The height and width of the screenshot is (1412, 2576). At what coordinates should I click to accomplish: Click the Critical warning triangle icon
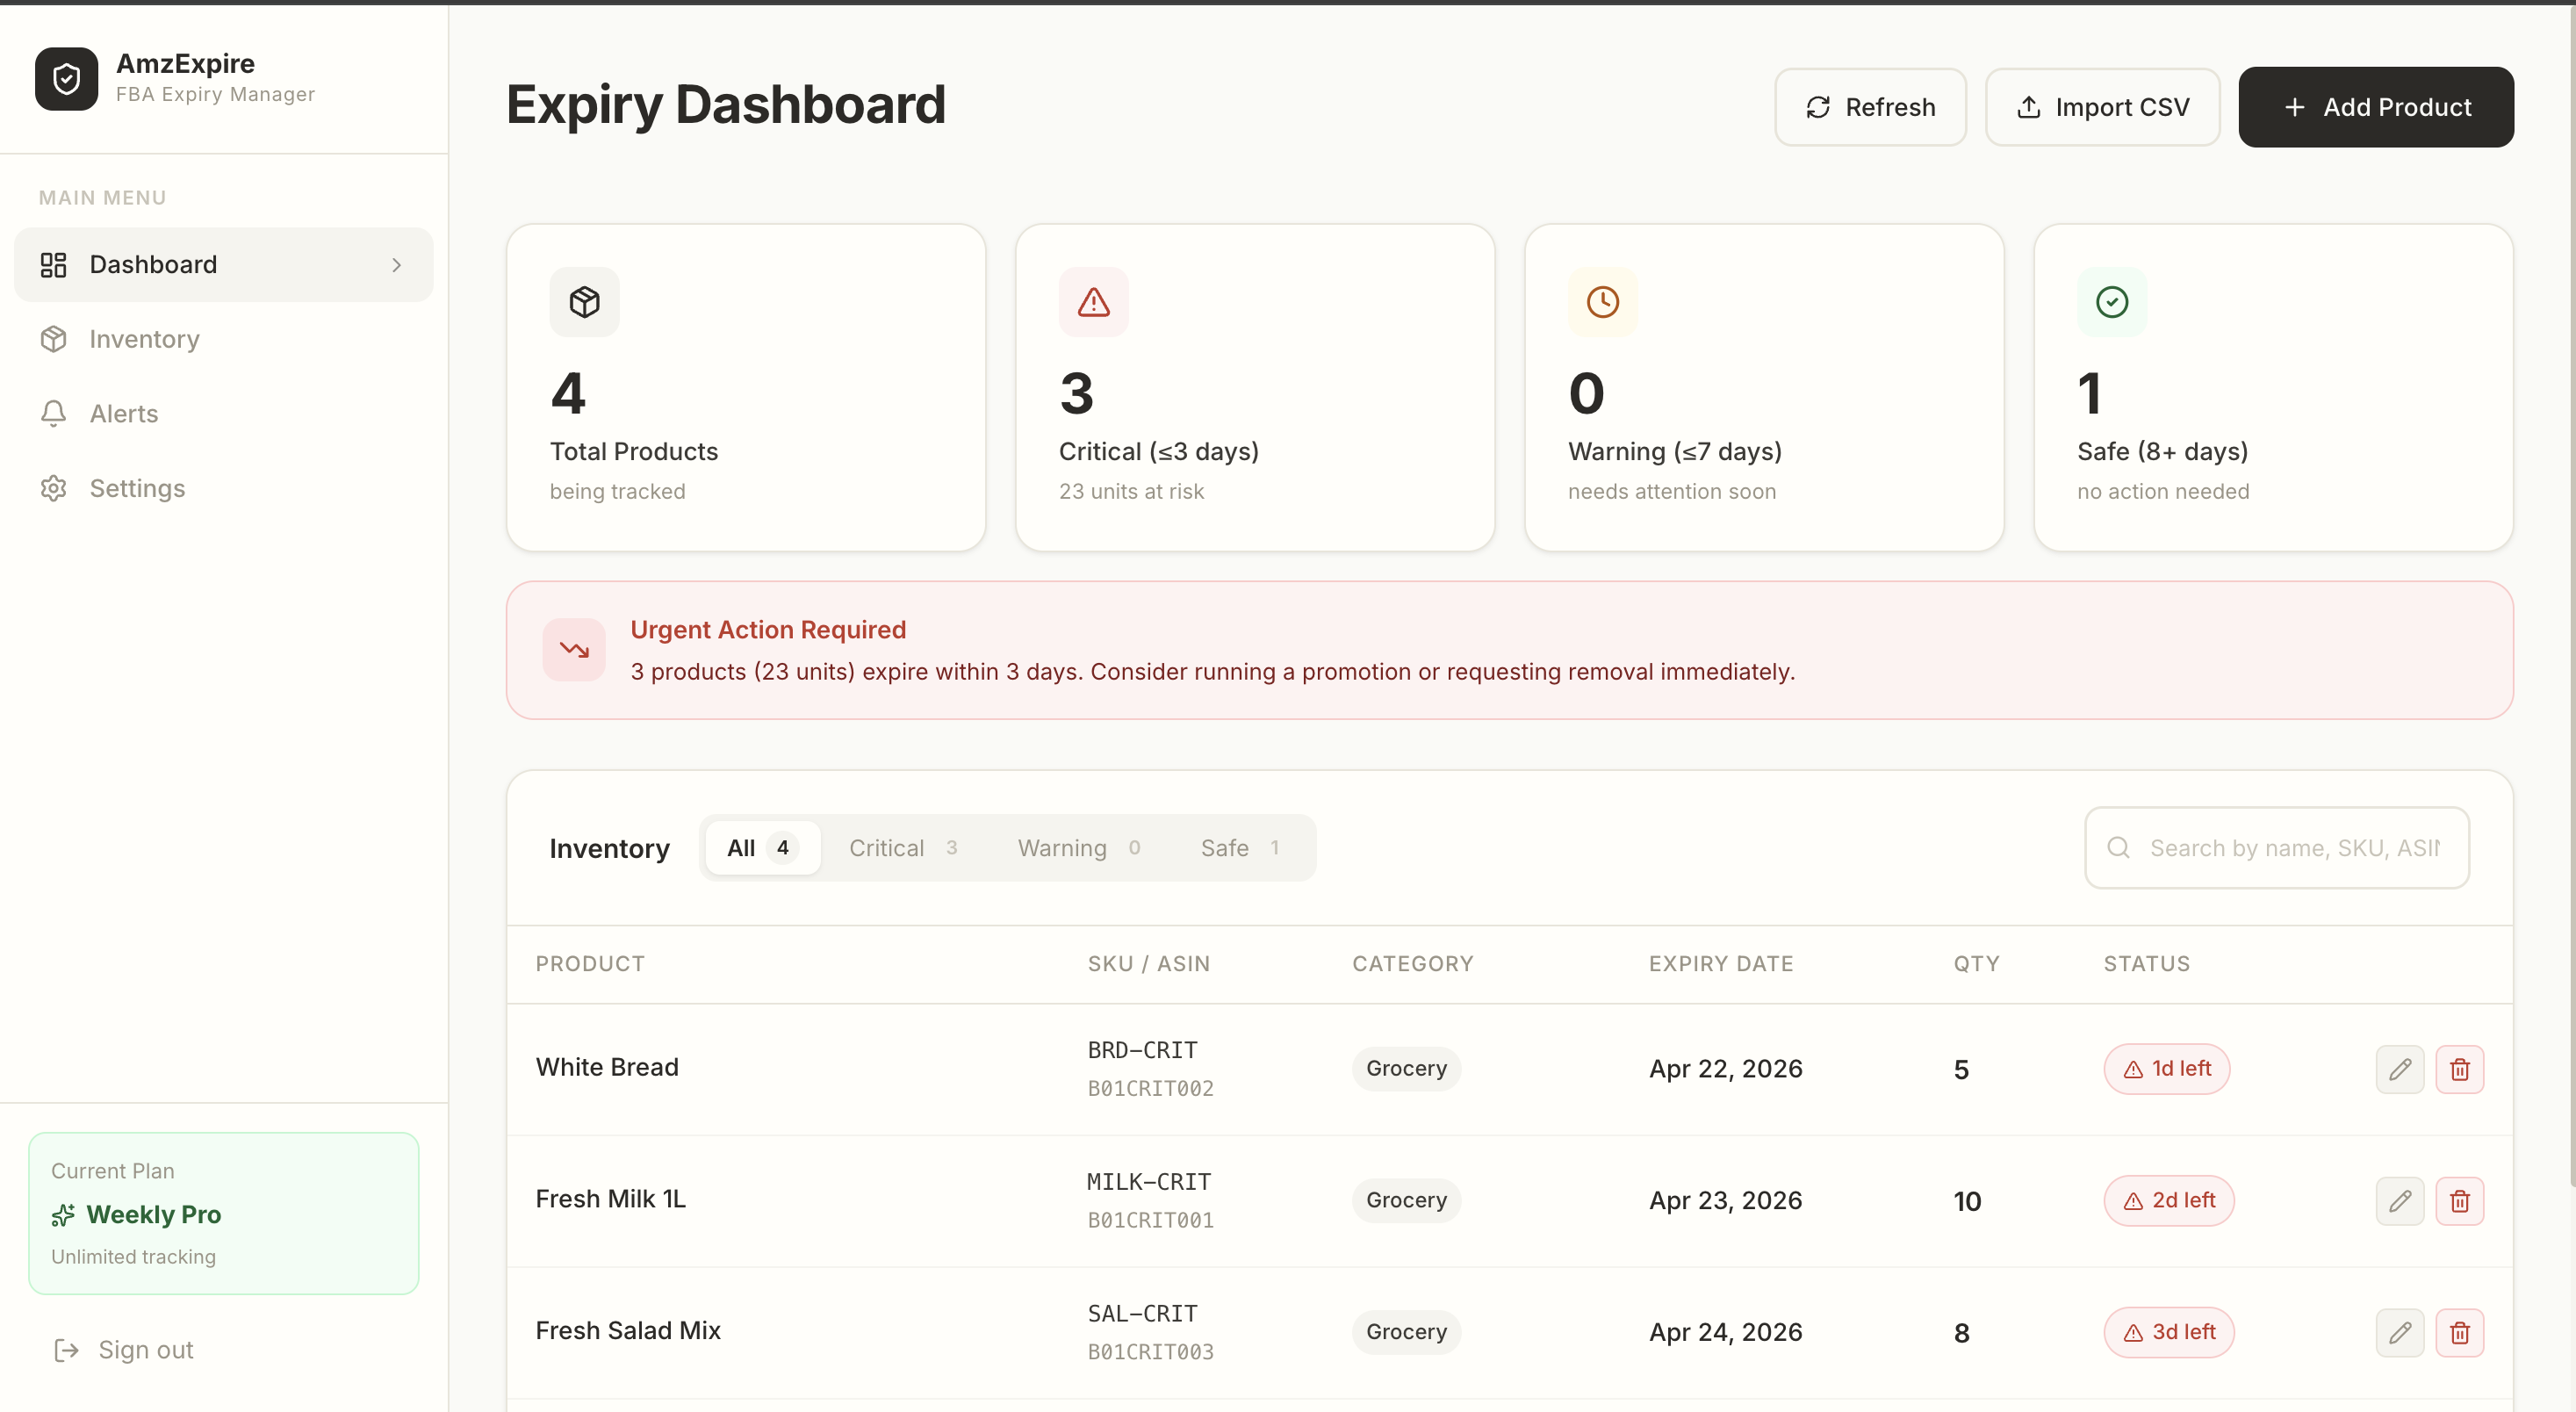coord(1093,302)
